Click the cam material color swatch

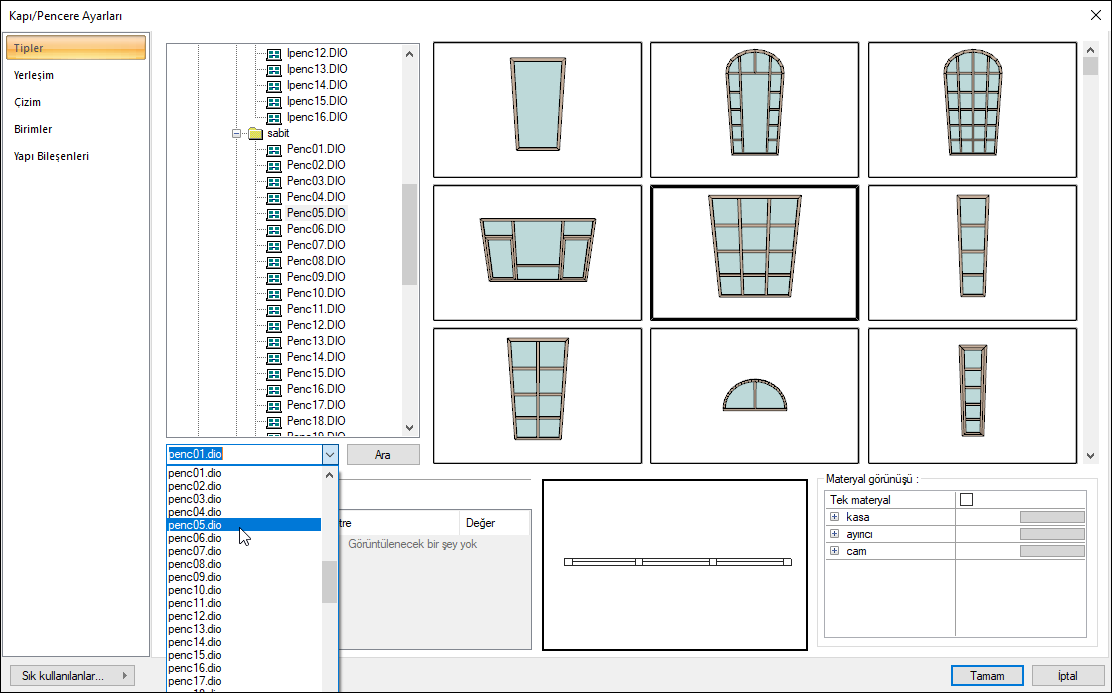1051,551
